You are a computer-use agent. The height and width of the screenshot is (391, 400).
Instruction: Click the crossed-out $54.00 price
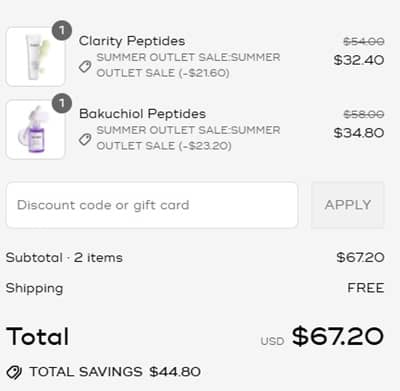click(364, 41)
